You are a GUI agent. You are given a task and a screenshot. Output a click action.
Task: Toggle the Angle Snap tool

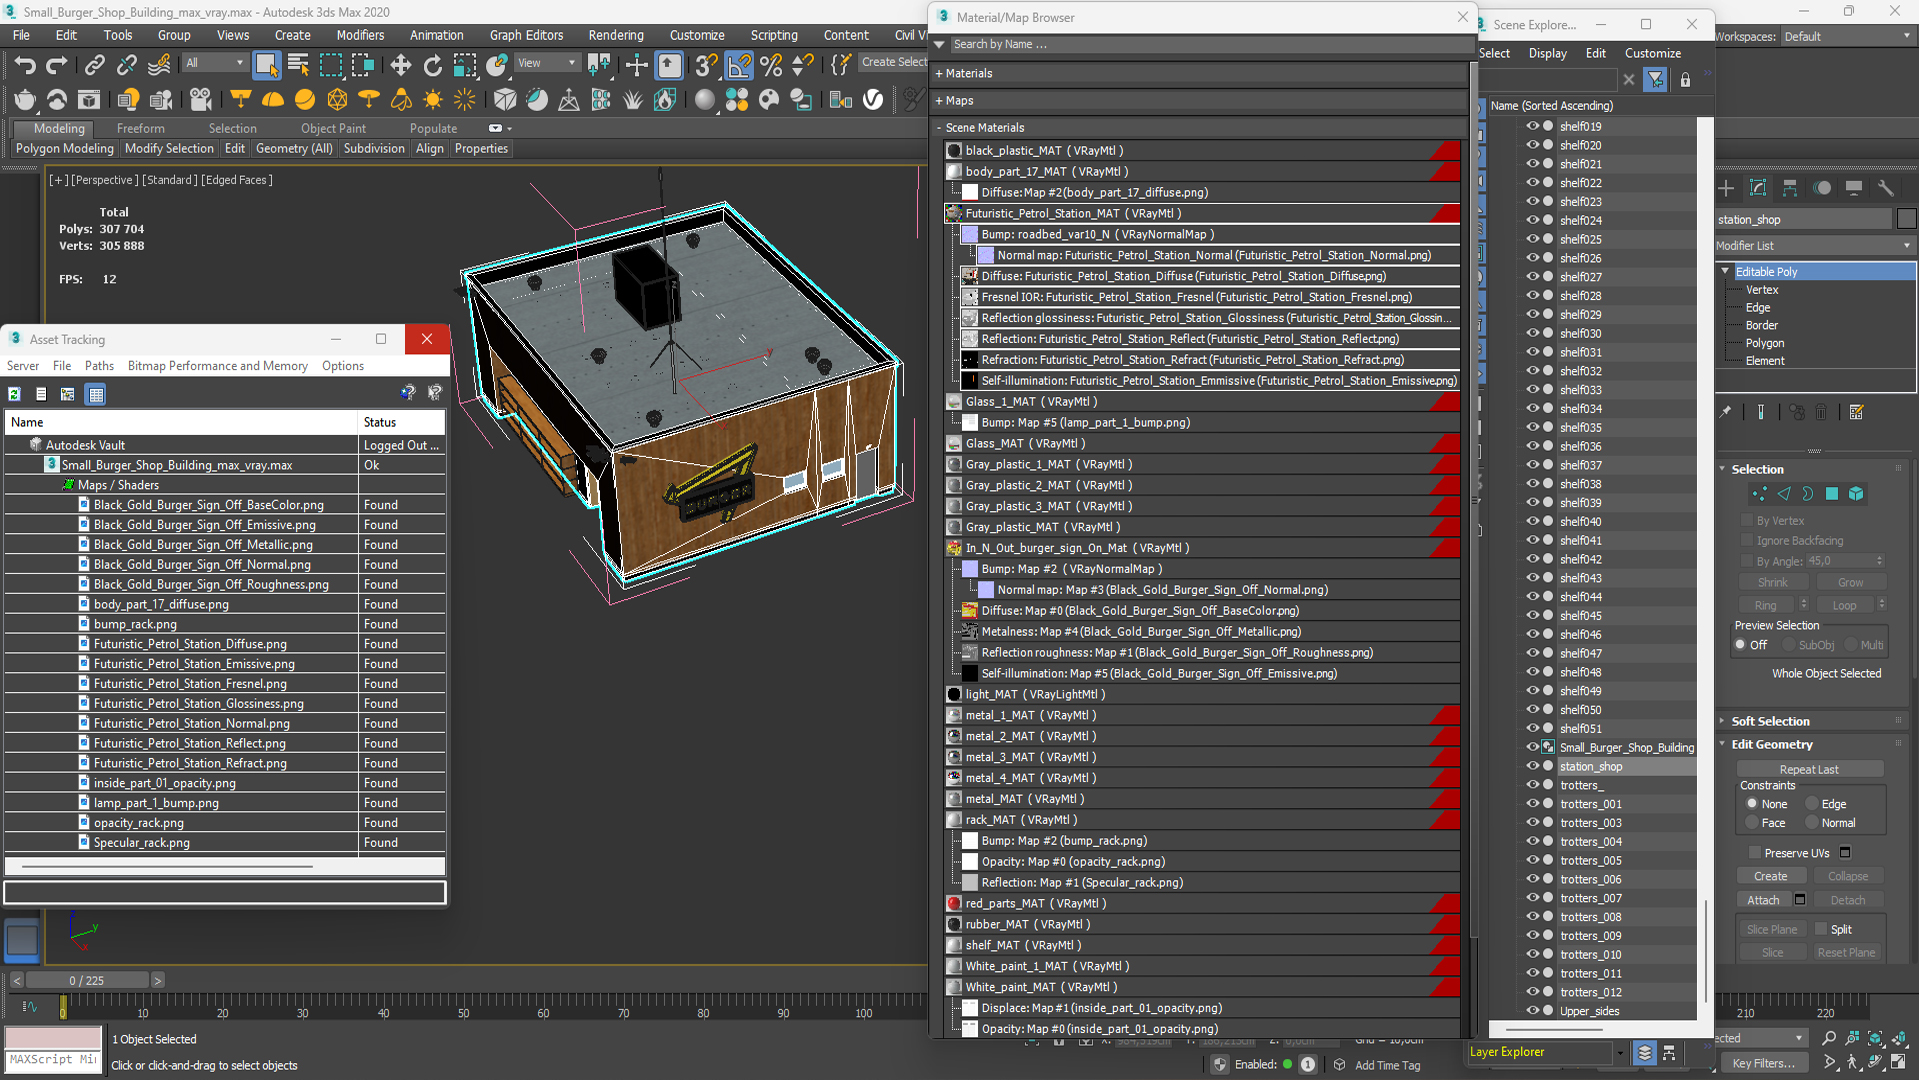(x=739, y=66)
